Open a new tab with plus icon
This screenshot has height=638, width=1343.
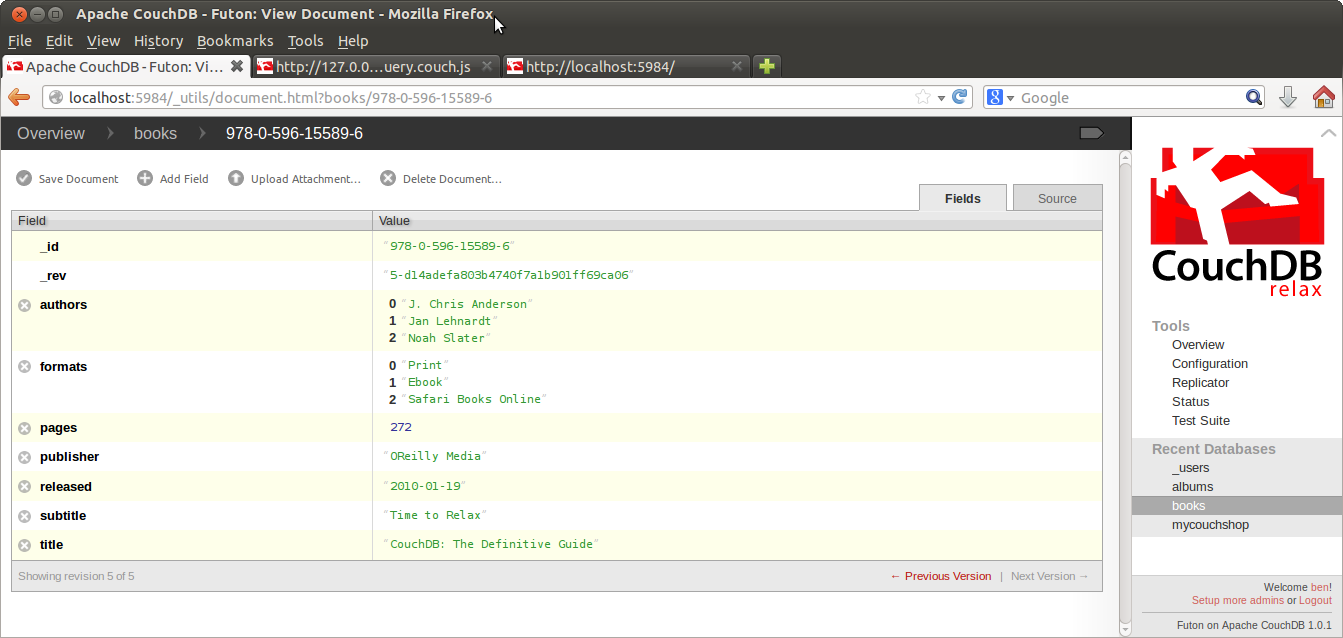coord(766,66)
